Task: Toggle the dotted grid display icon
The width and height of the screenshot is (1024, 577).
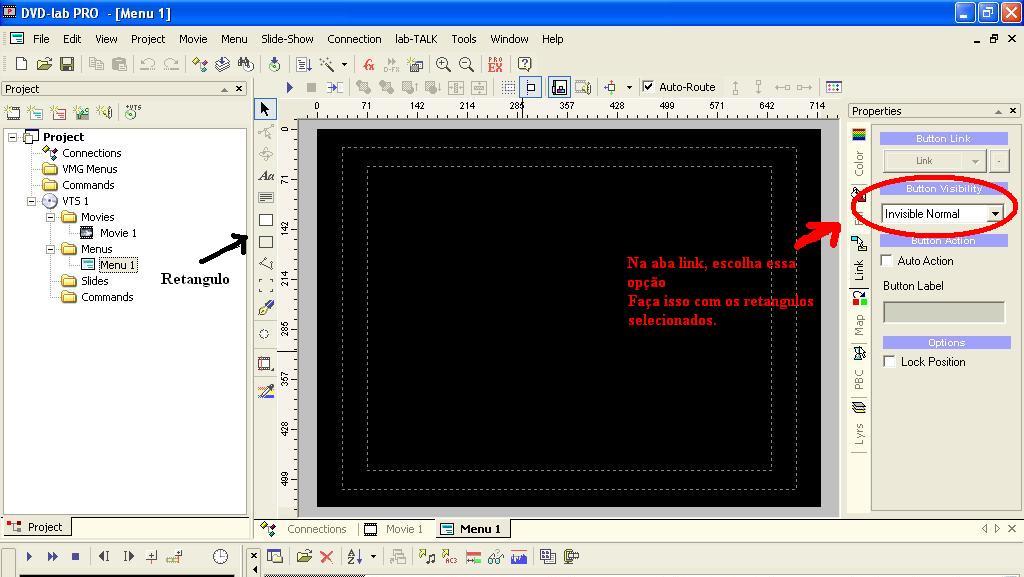Action: (508, 87)
